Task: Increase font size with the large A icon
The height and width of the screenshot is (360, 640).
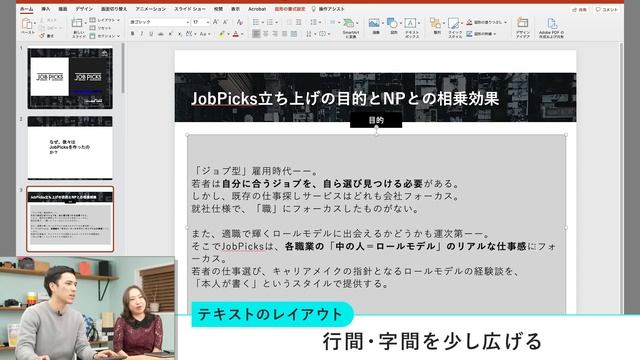Action: [216, 22]
